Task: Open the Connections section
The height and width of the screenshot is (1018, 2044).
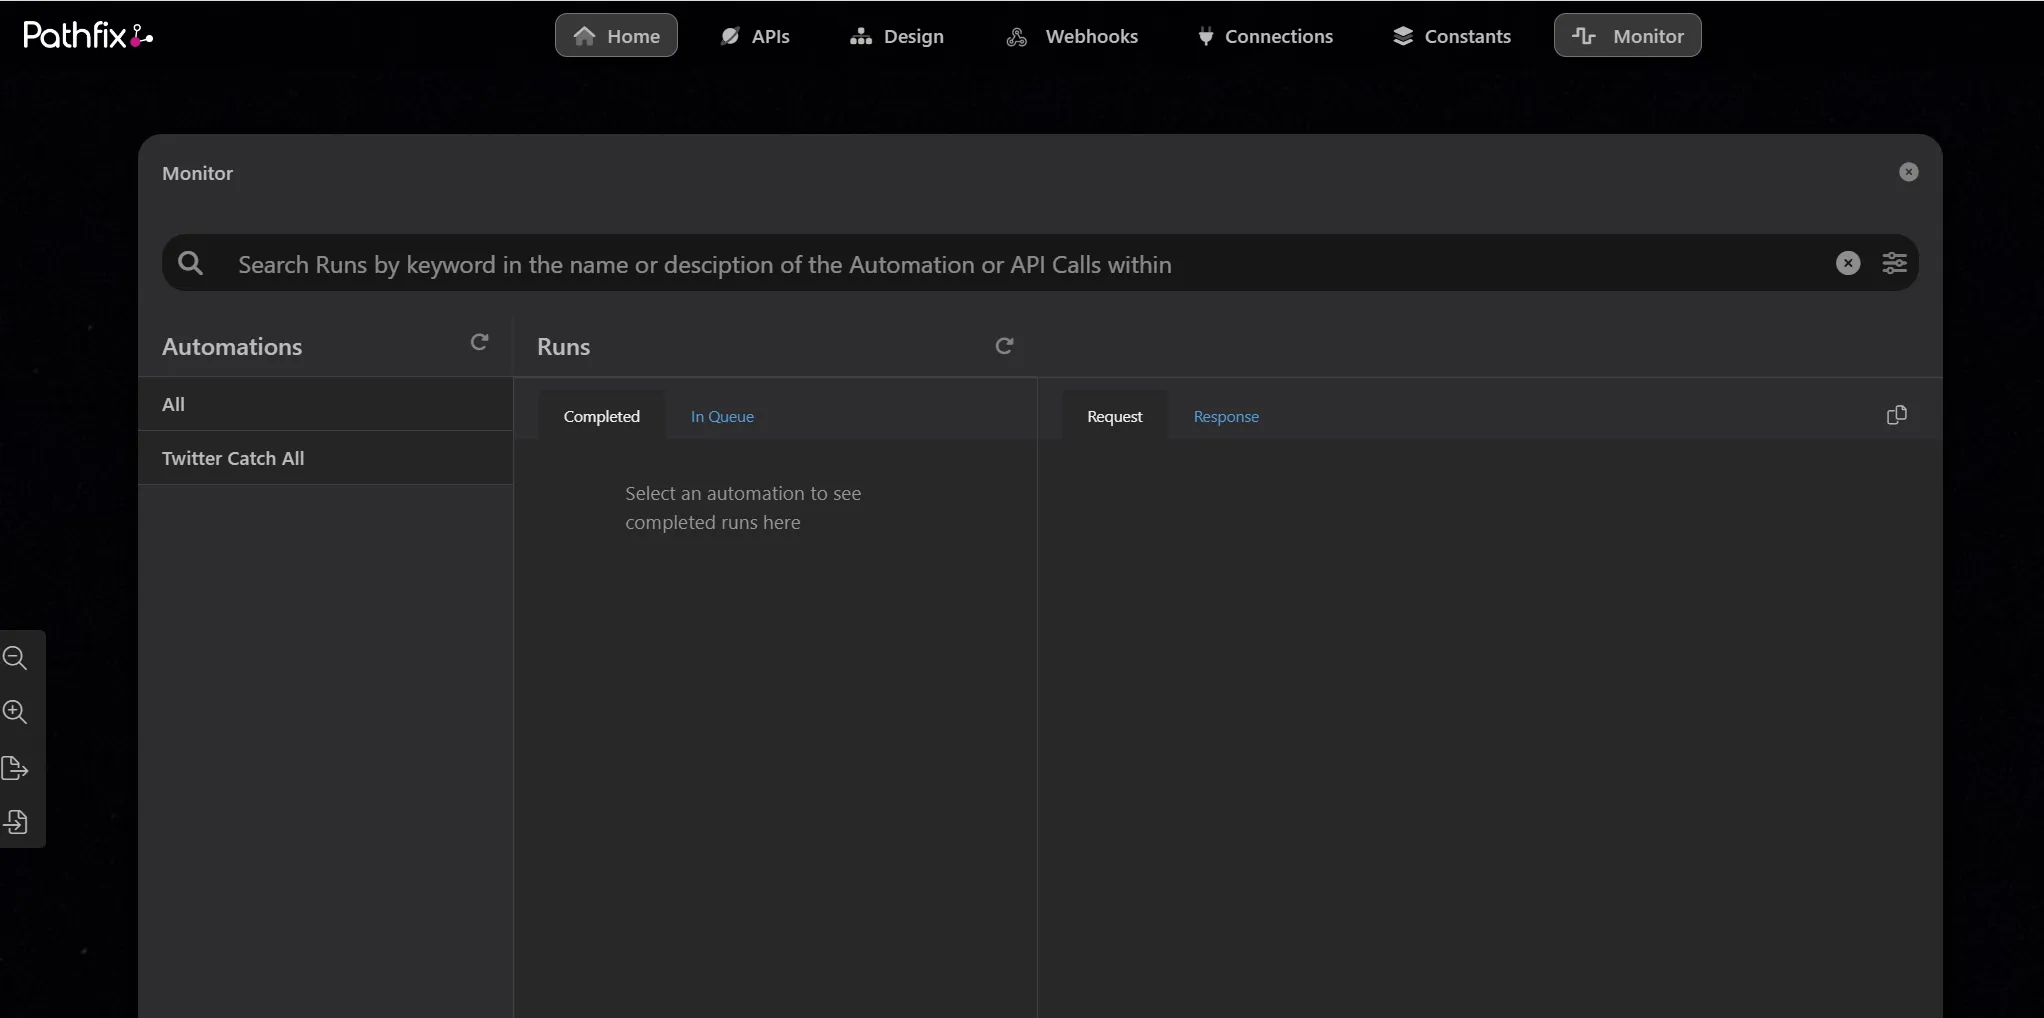Action: point(1265,36)
